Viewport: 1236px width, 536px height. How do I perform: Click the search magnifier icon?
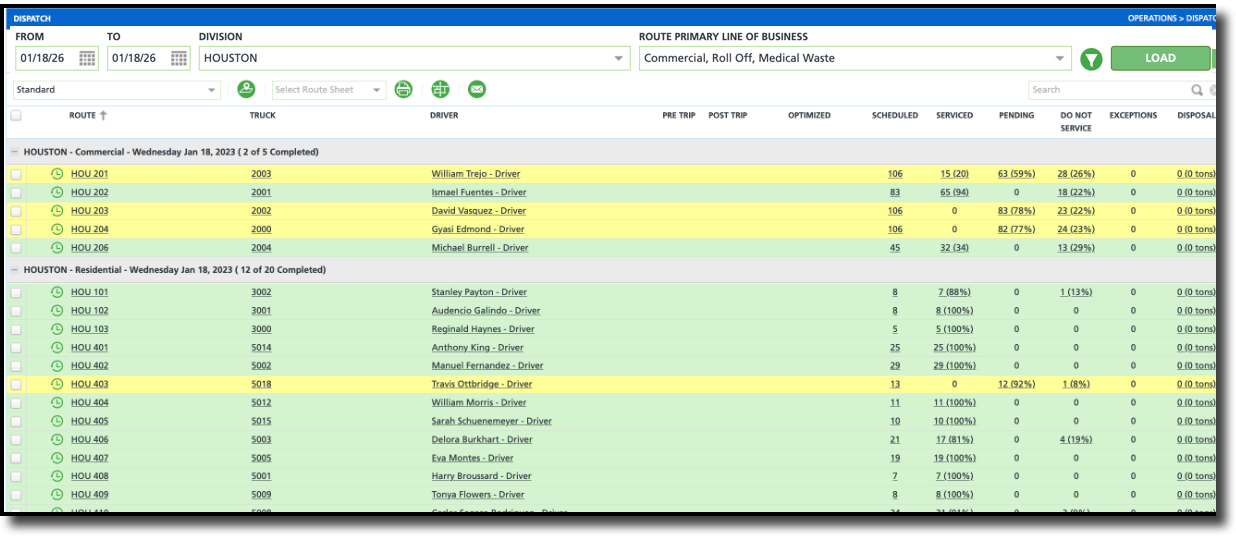pos(1197,90)
